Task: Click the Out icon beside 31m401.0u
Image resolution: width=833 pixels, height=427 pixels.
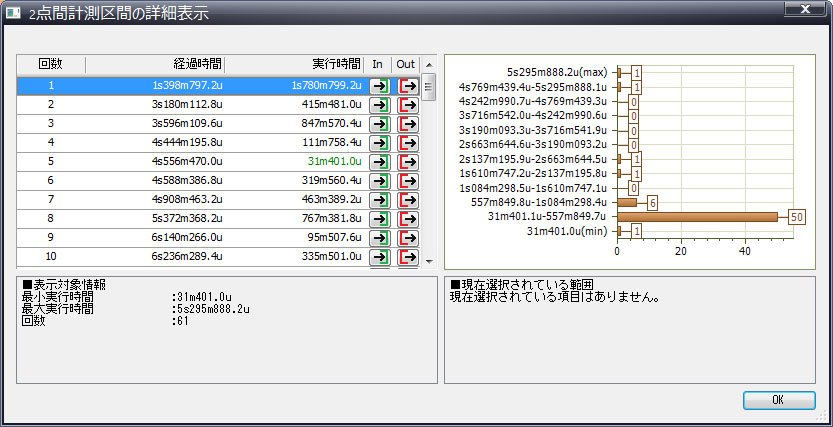Action: coord(408,162)
